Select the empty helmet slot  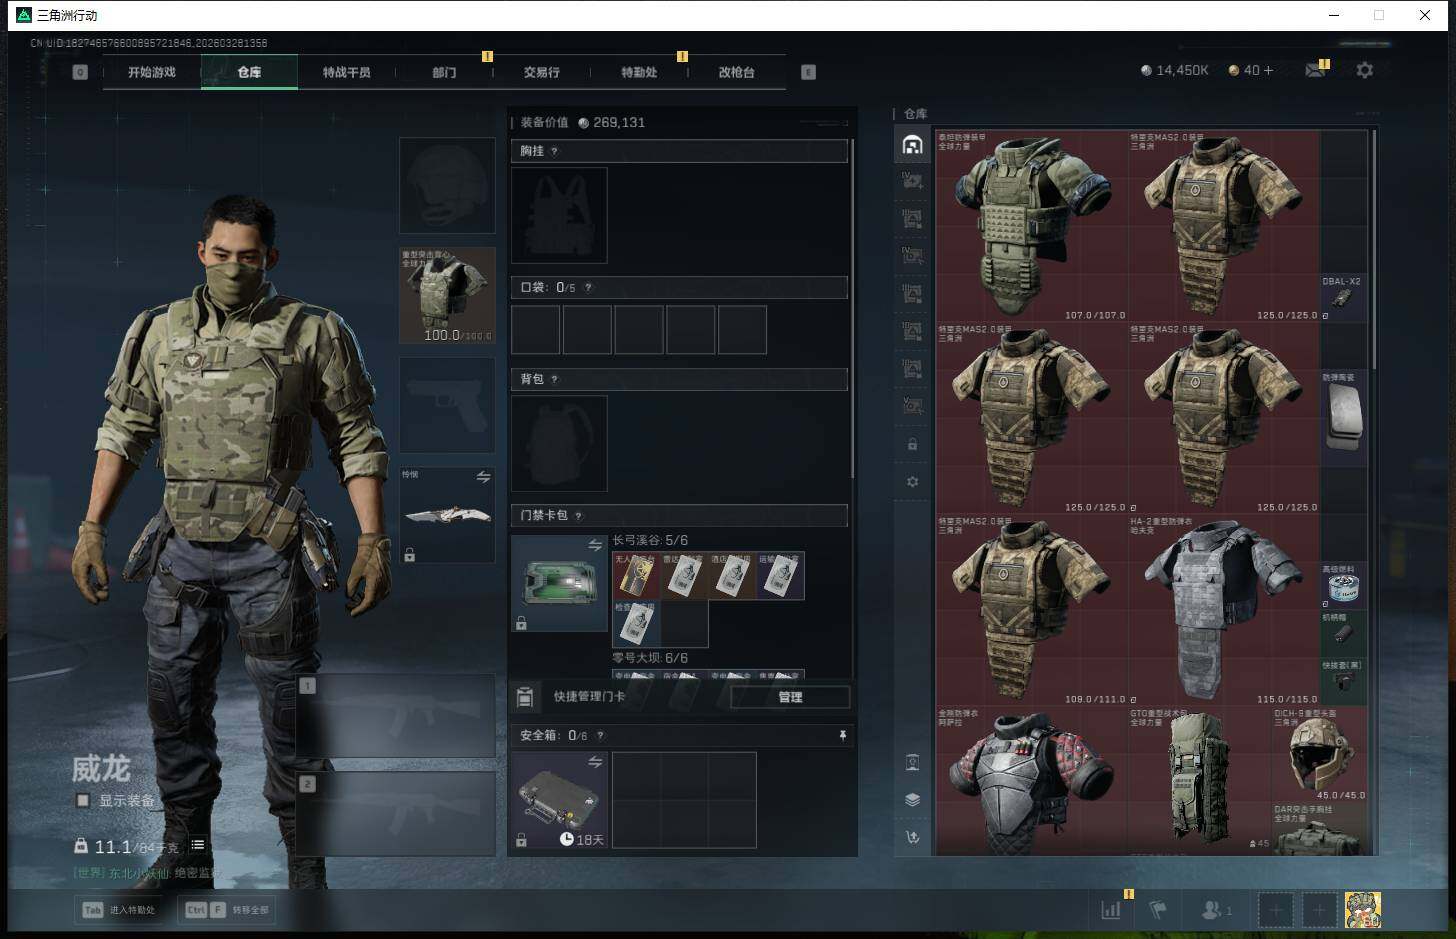pos(447,186)
